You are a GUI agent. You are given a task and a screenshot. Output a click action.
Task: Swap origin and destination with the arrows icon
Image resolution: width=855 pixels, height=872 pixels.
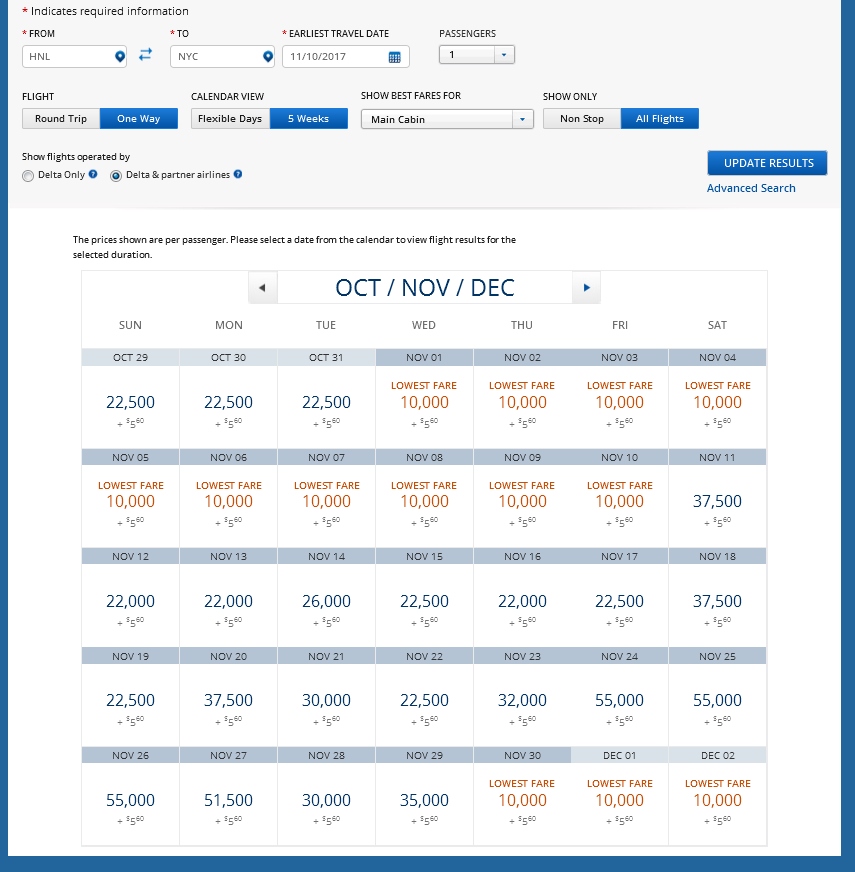tap(145, 55)
